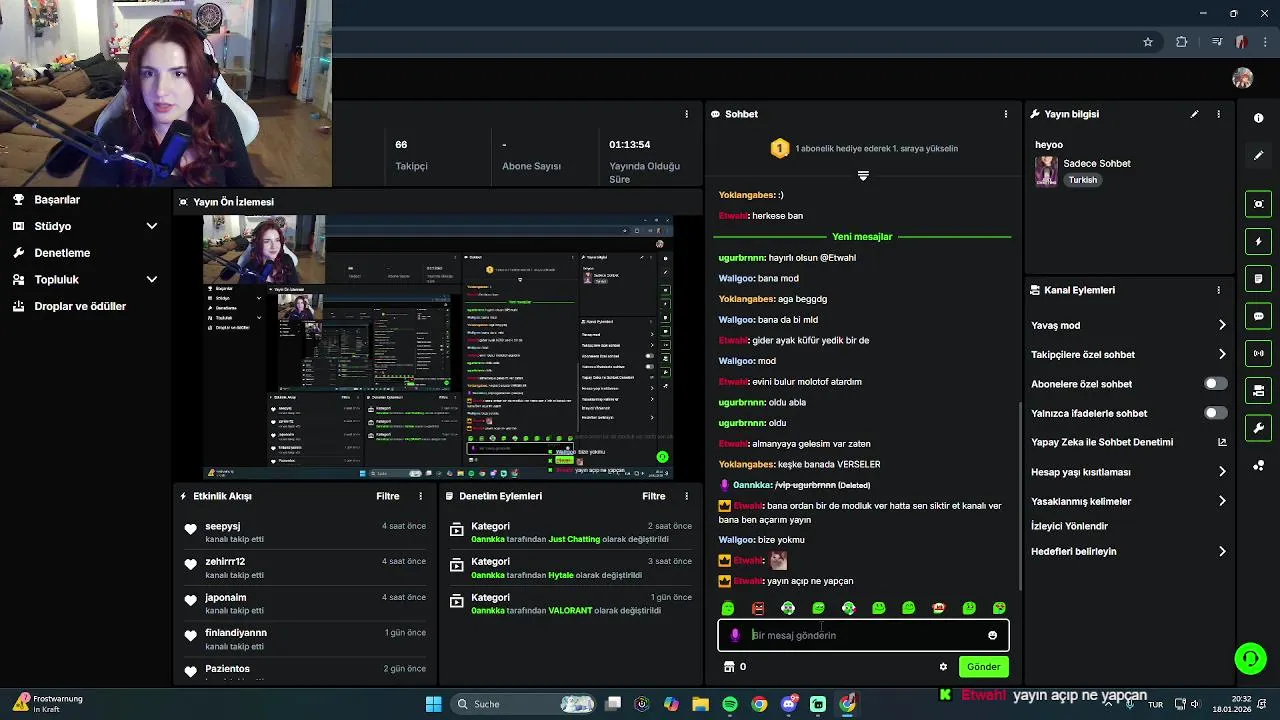Open Windows Start menu

pos(433,704)
